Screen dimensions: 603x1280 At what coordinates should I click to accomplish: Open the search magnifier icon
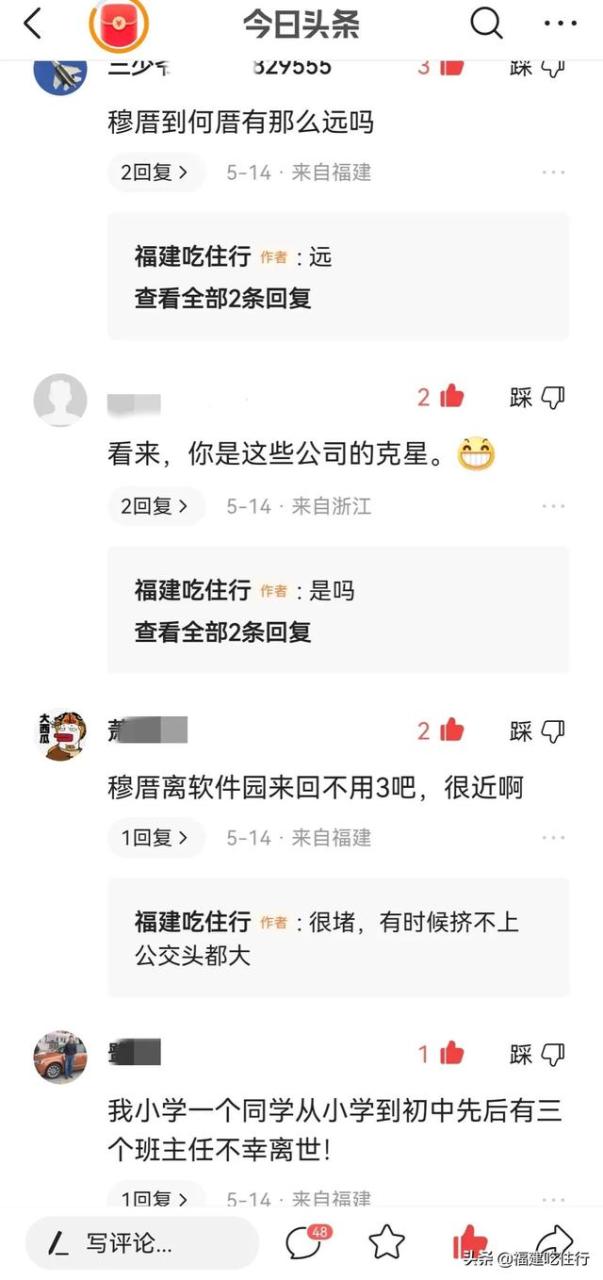click(x=486, y=23)
